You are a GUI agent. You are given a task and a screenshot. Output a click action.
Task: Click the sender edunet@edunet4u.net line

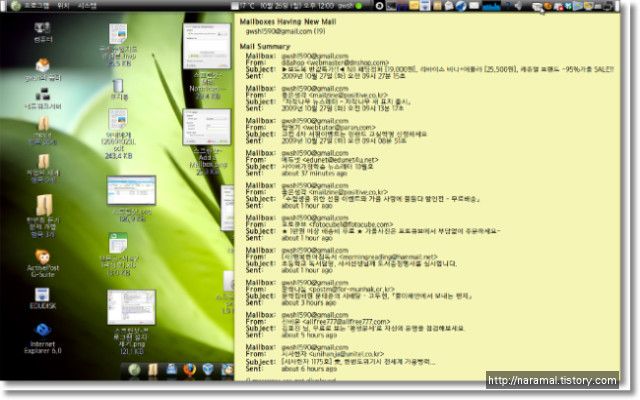[330, 160]
